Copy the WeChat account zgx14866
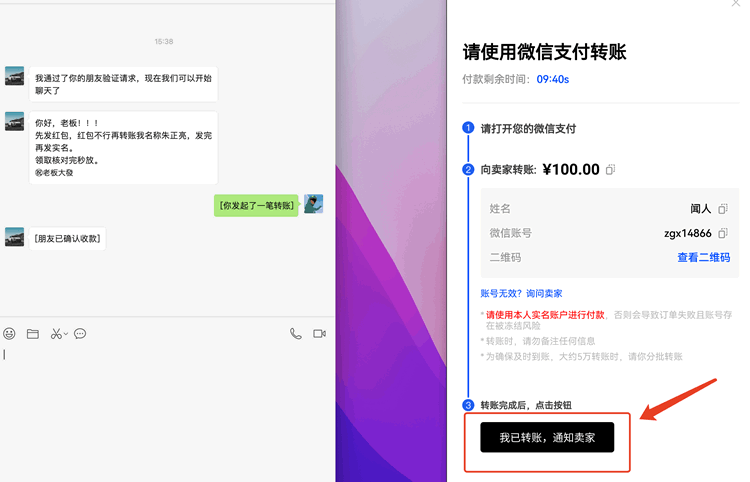Viewport: 750px width, 482px height. 723,233
